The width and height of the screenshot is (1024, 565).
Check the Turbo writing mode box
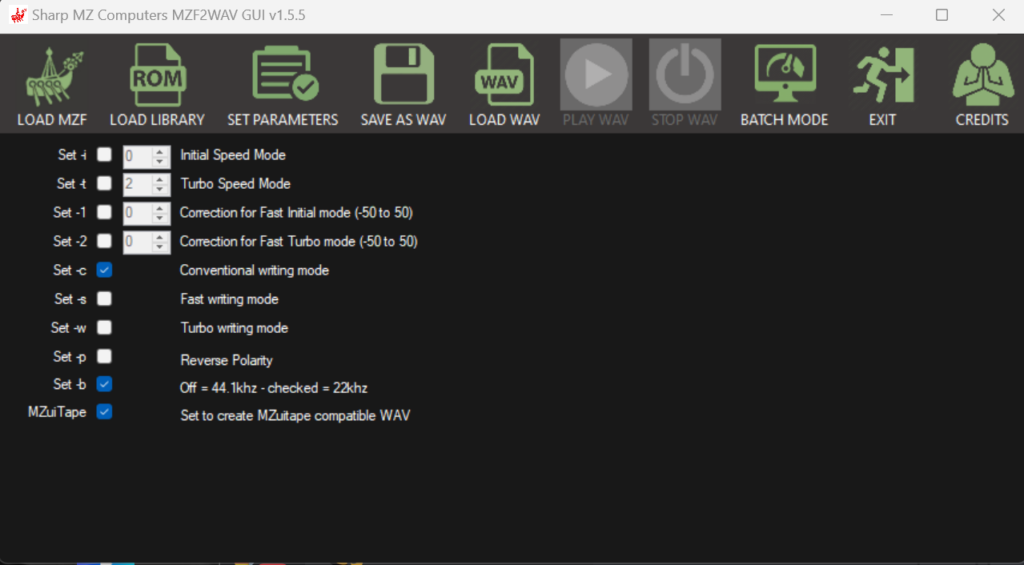104,327
